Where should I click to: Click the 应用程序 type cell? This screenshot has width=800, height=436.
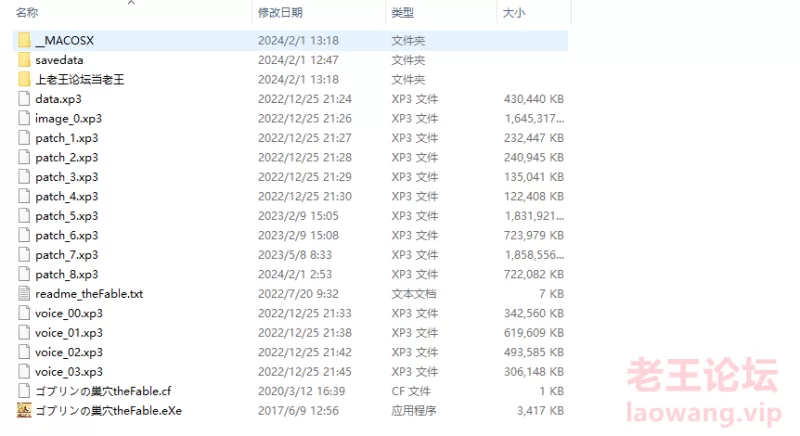414,410
